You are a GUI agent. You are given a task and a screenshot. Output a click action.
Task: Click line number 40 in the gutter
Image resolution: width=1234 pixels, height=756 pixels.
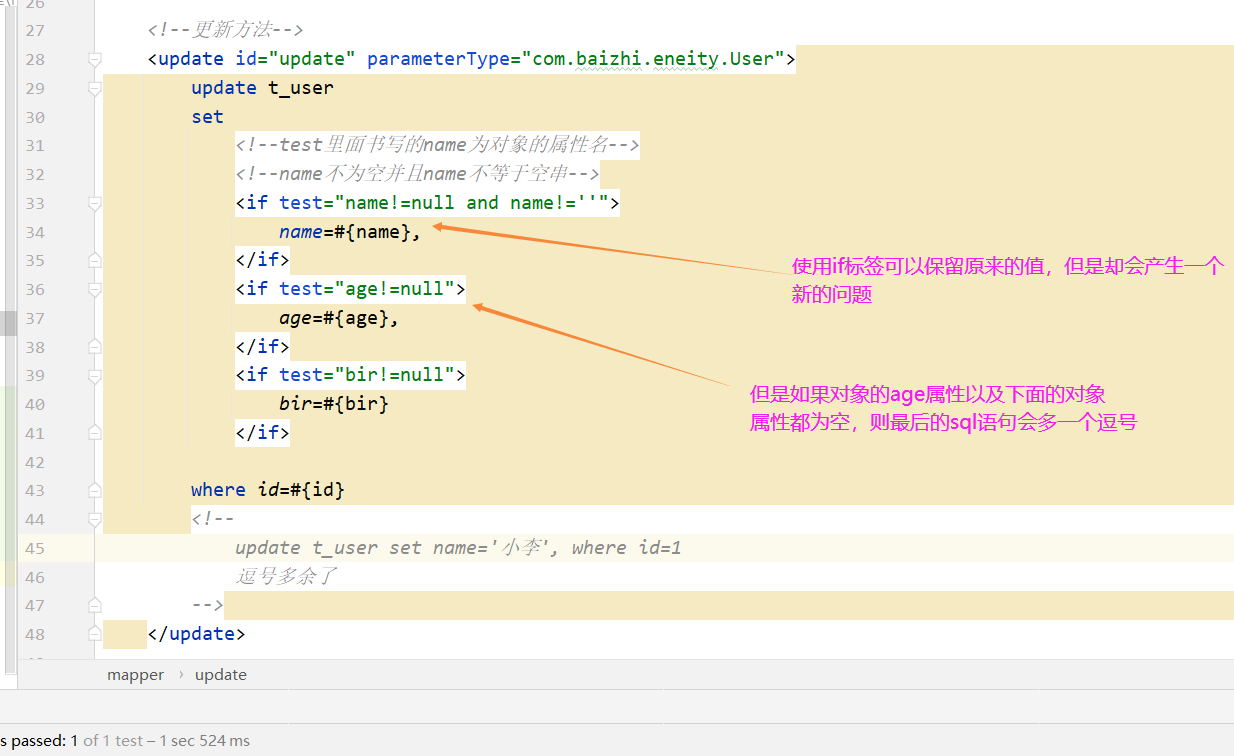34,404
